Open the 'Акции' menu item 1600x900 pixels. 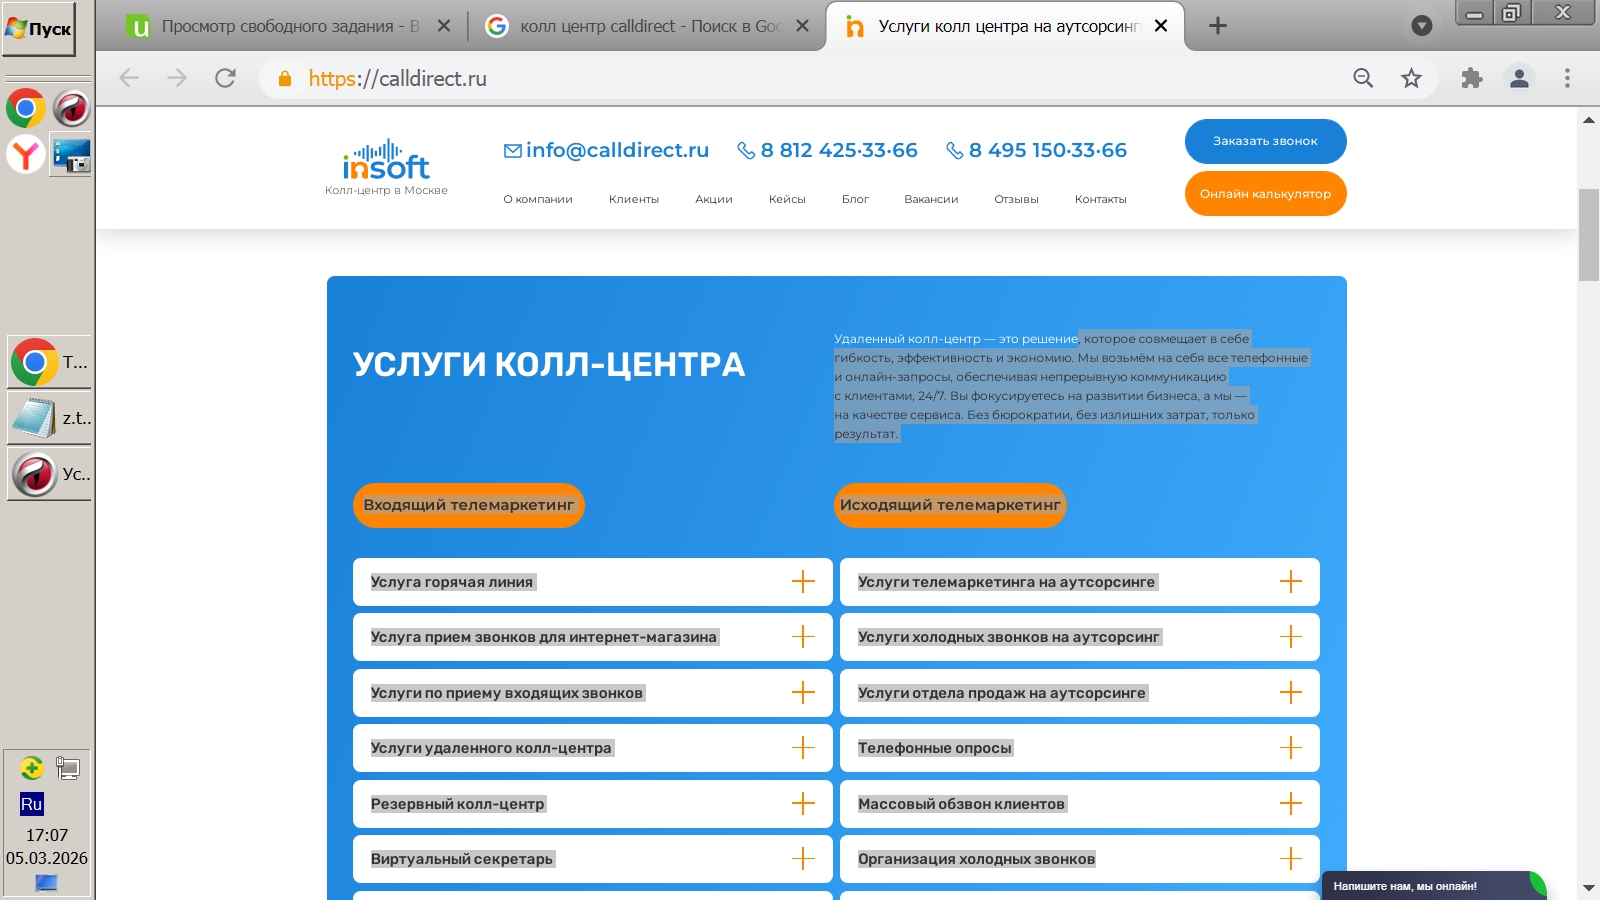[714, 199]
